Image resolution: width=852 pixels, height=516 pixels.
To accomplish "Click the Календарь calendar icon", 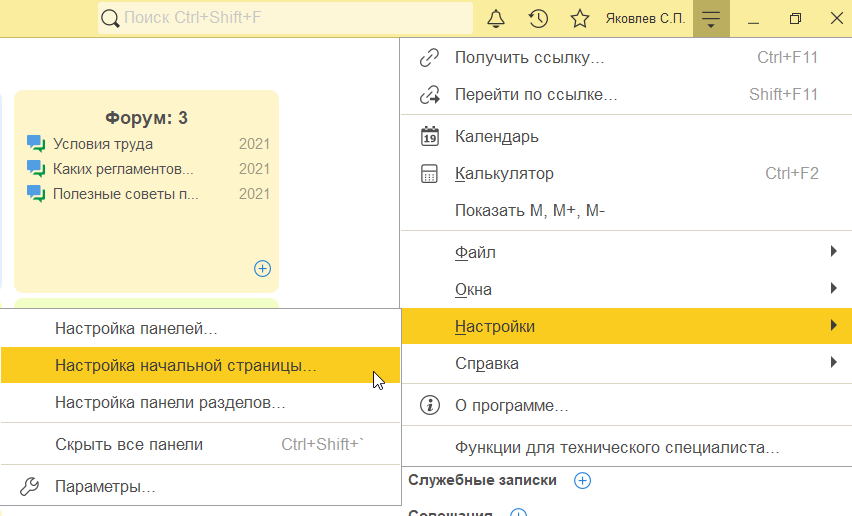I will tap(430, 136).
